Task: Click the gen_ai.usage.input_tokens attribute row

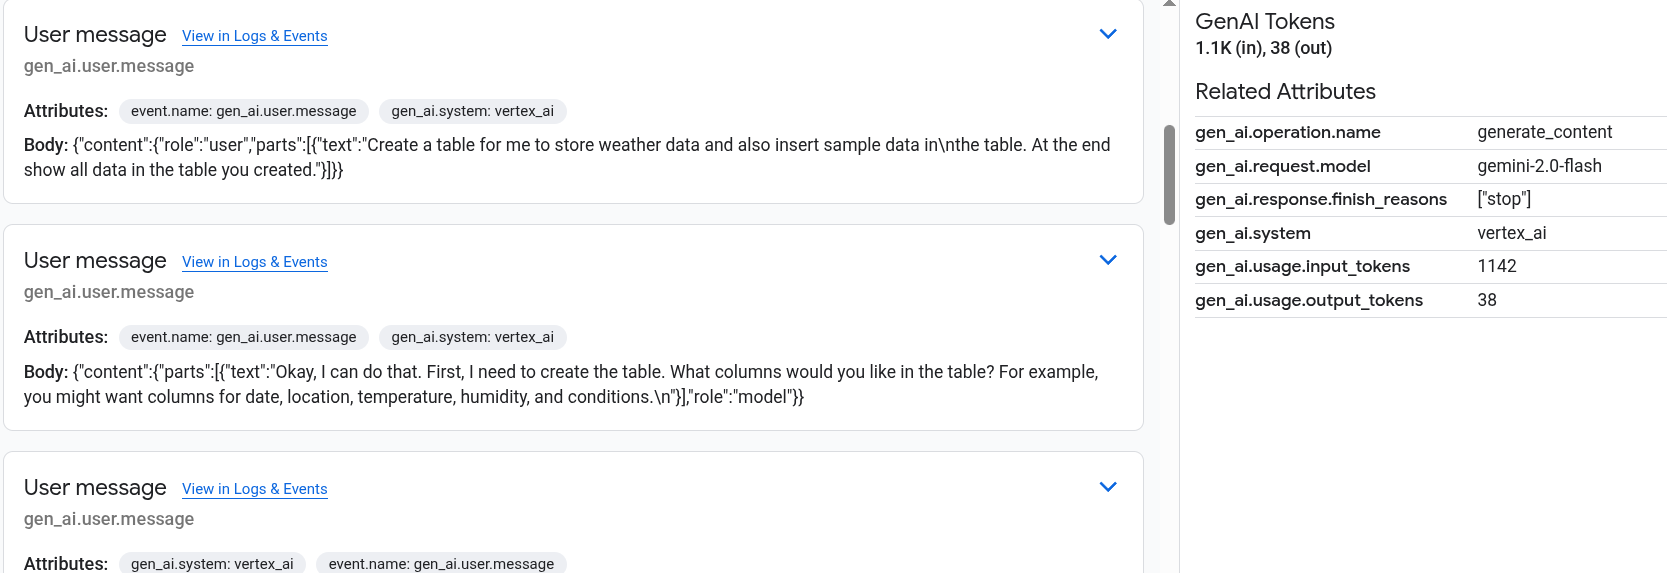Action: [x=1430, y=266]
